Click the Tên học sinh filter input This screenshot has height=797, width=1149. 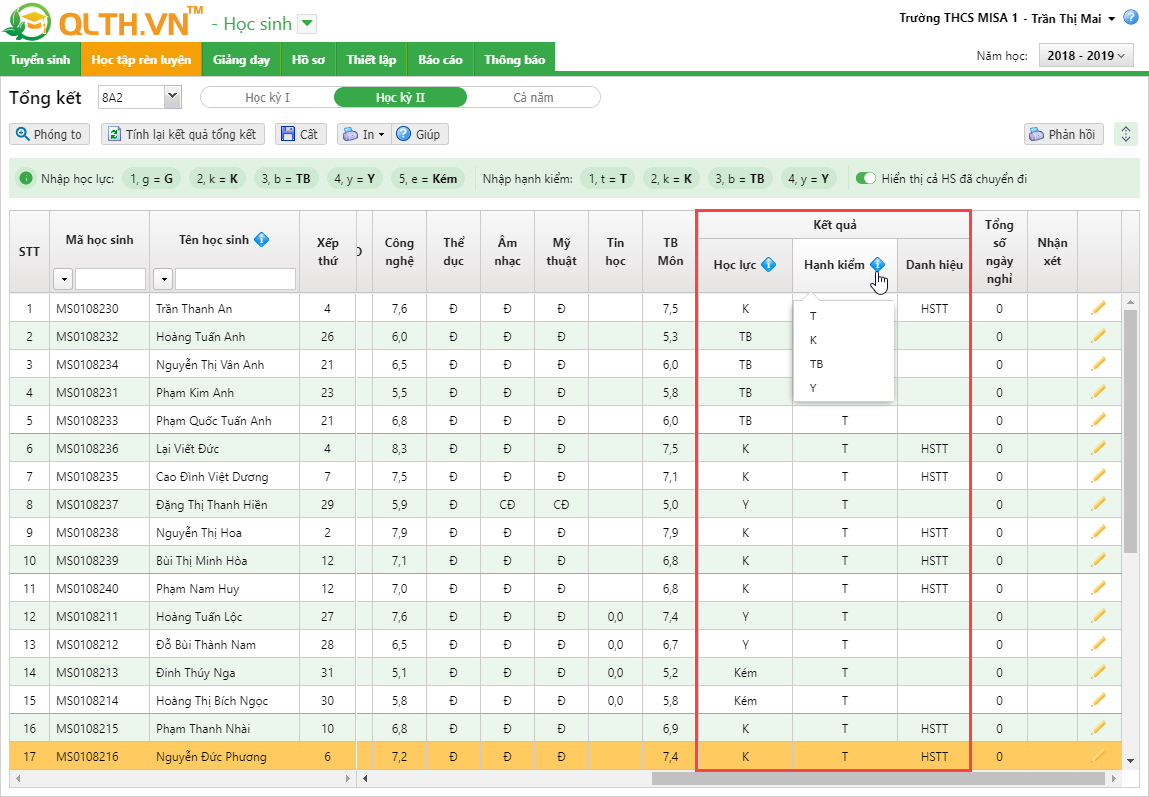click(x=235, y=279)
